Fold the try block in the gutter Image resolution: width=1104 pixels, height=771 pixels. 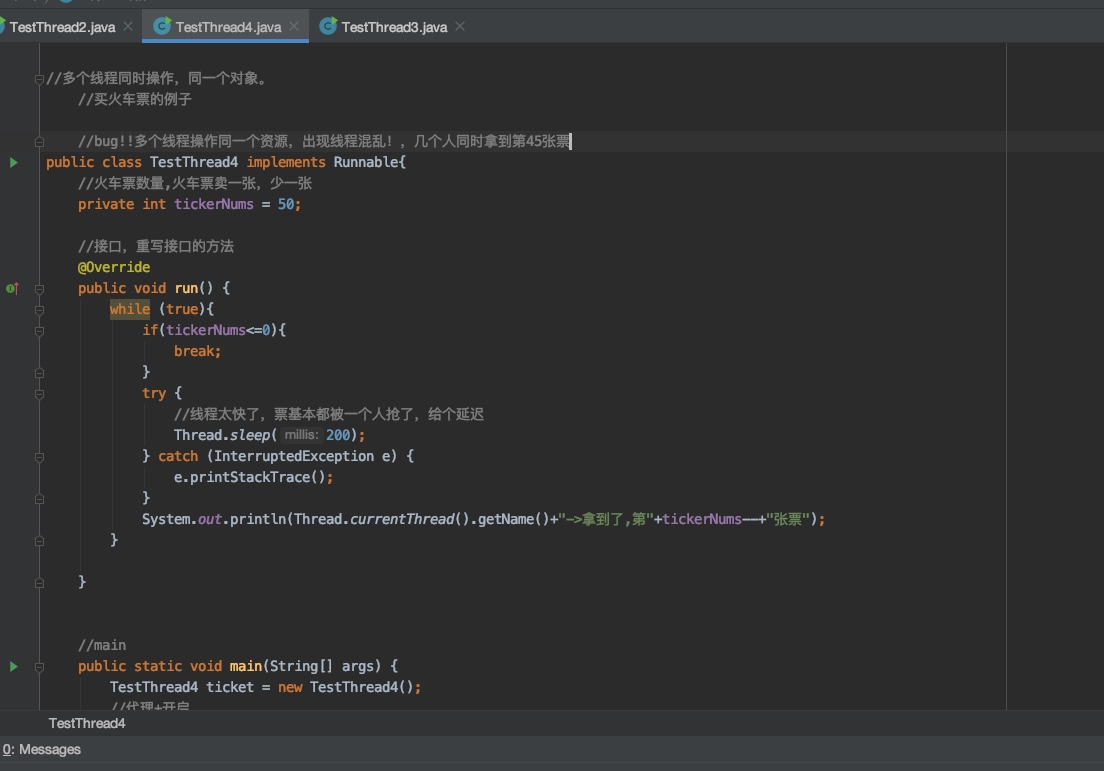pos(39,393)
